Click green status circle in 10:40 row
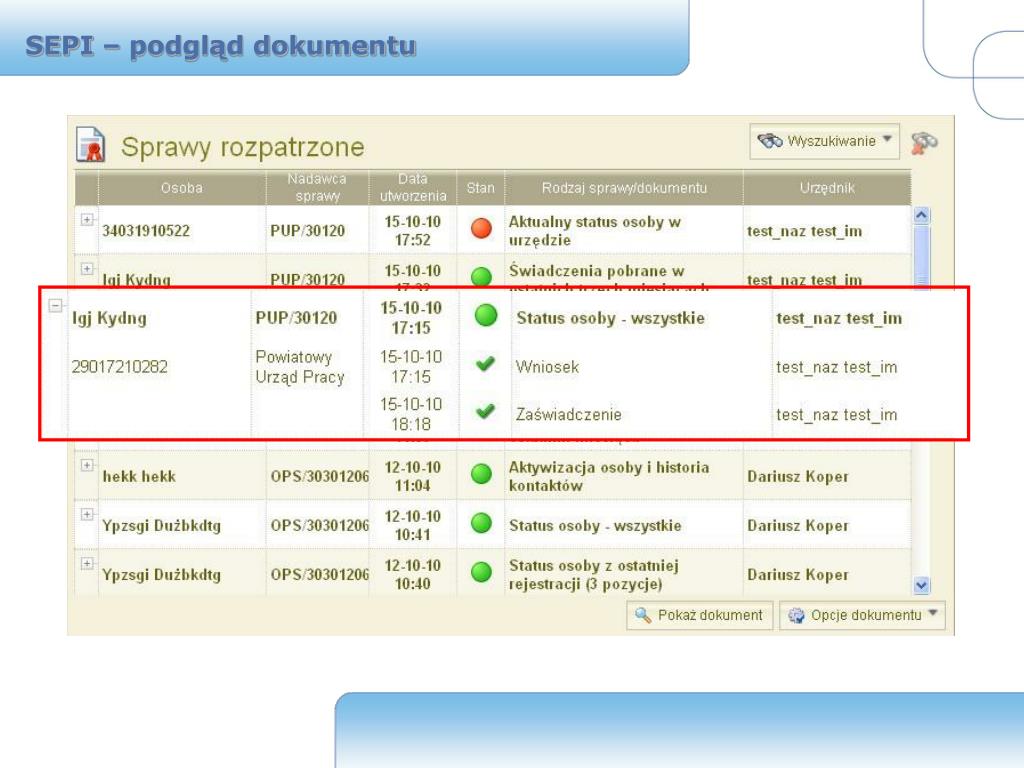The height and width of the screenshot is (768, 1024). click(x=481, y=571)
